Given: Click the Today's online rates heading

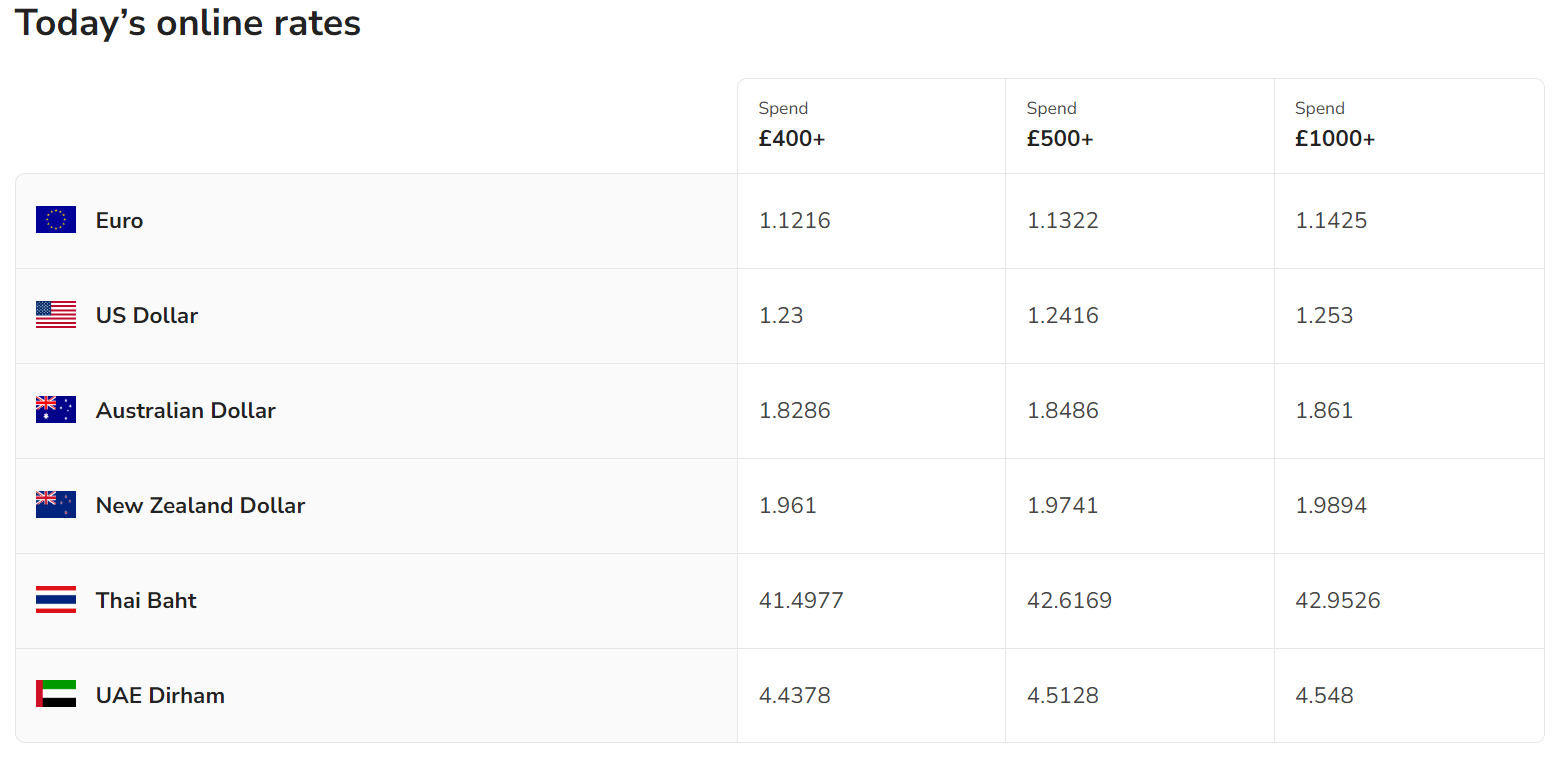Looking at the screenshot, I should 188,23.
